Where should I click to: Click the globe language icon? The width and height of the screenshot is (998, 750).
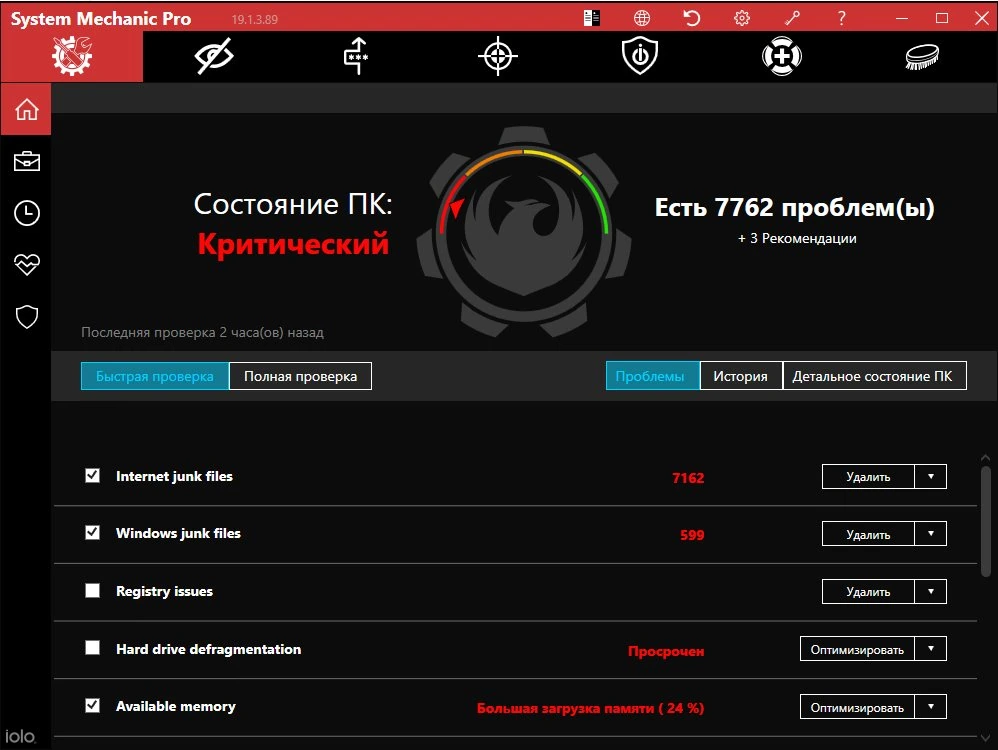coord(642,18)
